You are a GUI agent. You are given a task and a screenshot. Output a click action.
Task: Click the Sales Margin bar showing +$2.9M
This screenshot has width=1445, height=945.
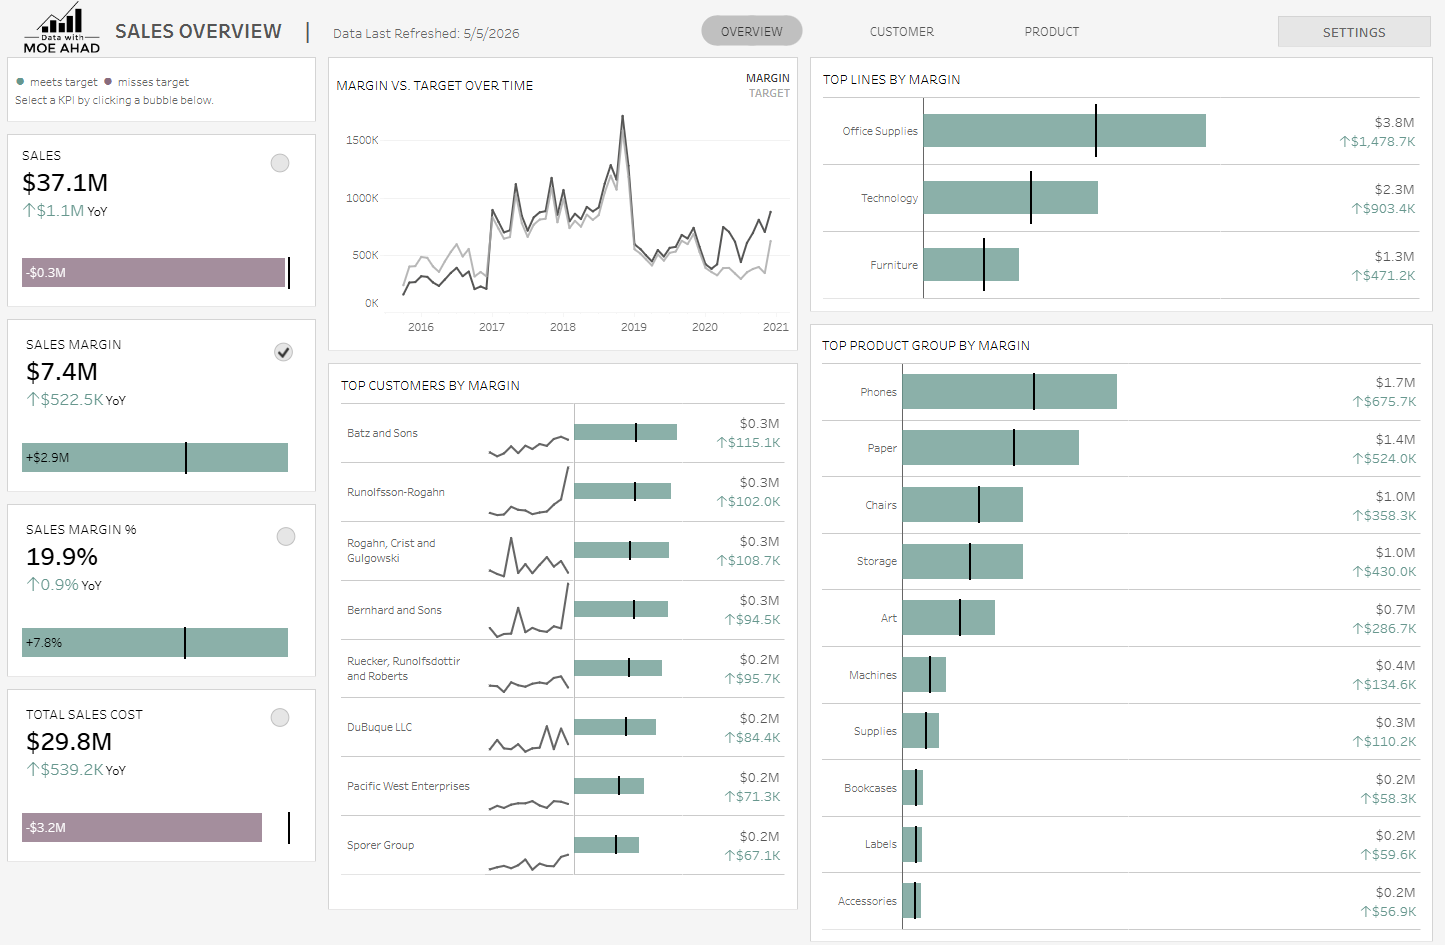[x=155, y=458]
